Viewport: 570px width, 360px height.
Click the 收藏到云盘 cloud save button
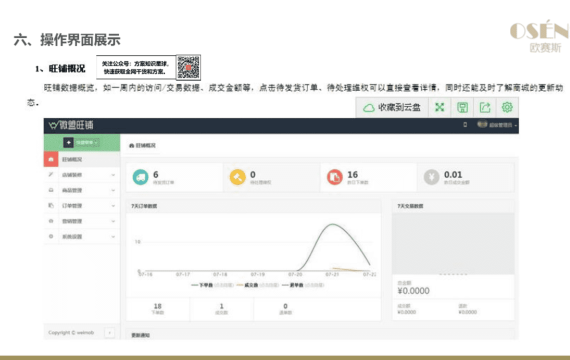392,107
